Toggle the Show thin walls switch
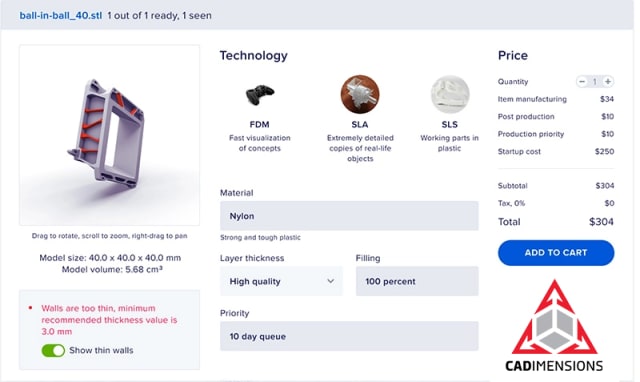This screenshot has height=382, width=640. tap(53, 350)
